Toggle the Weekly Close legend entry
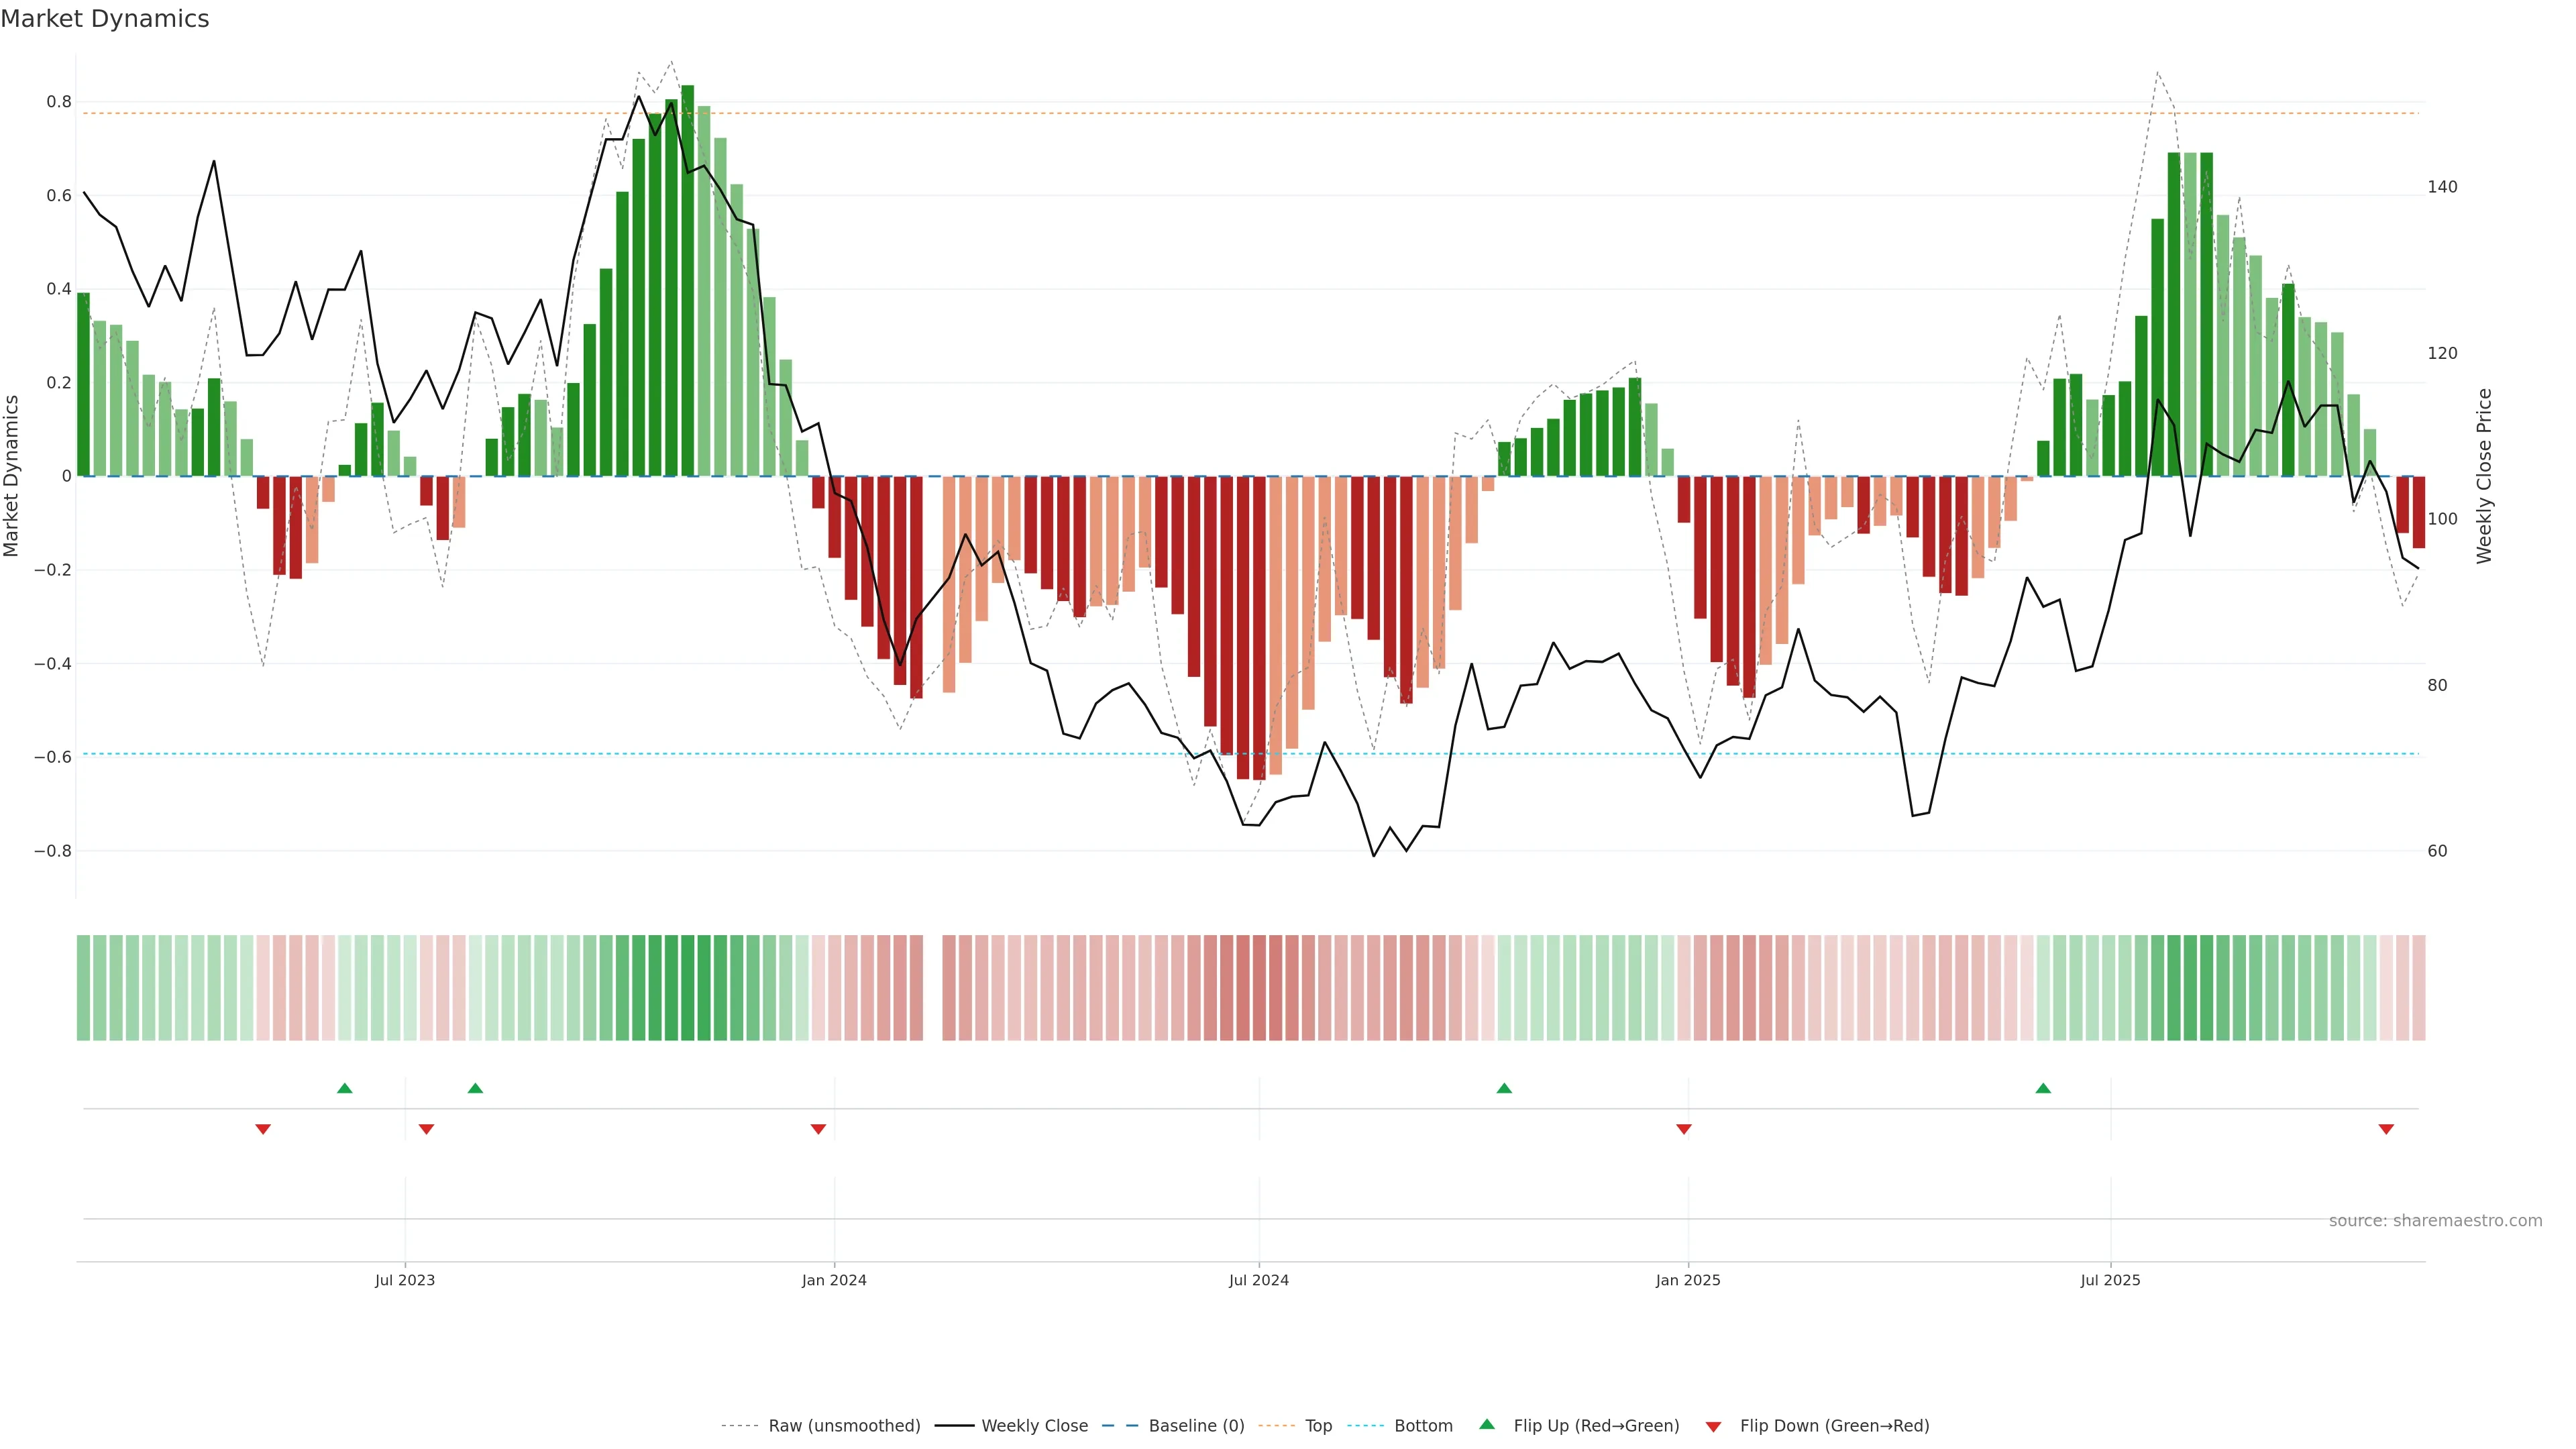The image size is (2576, 1449). [1034, 1425]
